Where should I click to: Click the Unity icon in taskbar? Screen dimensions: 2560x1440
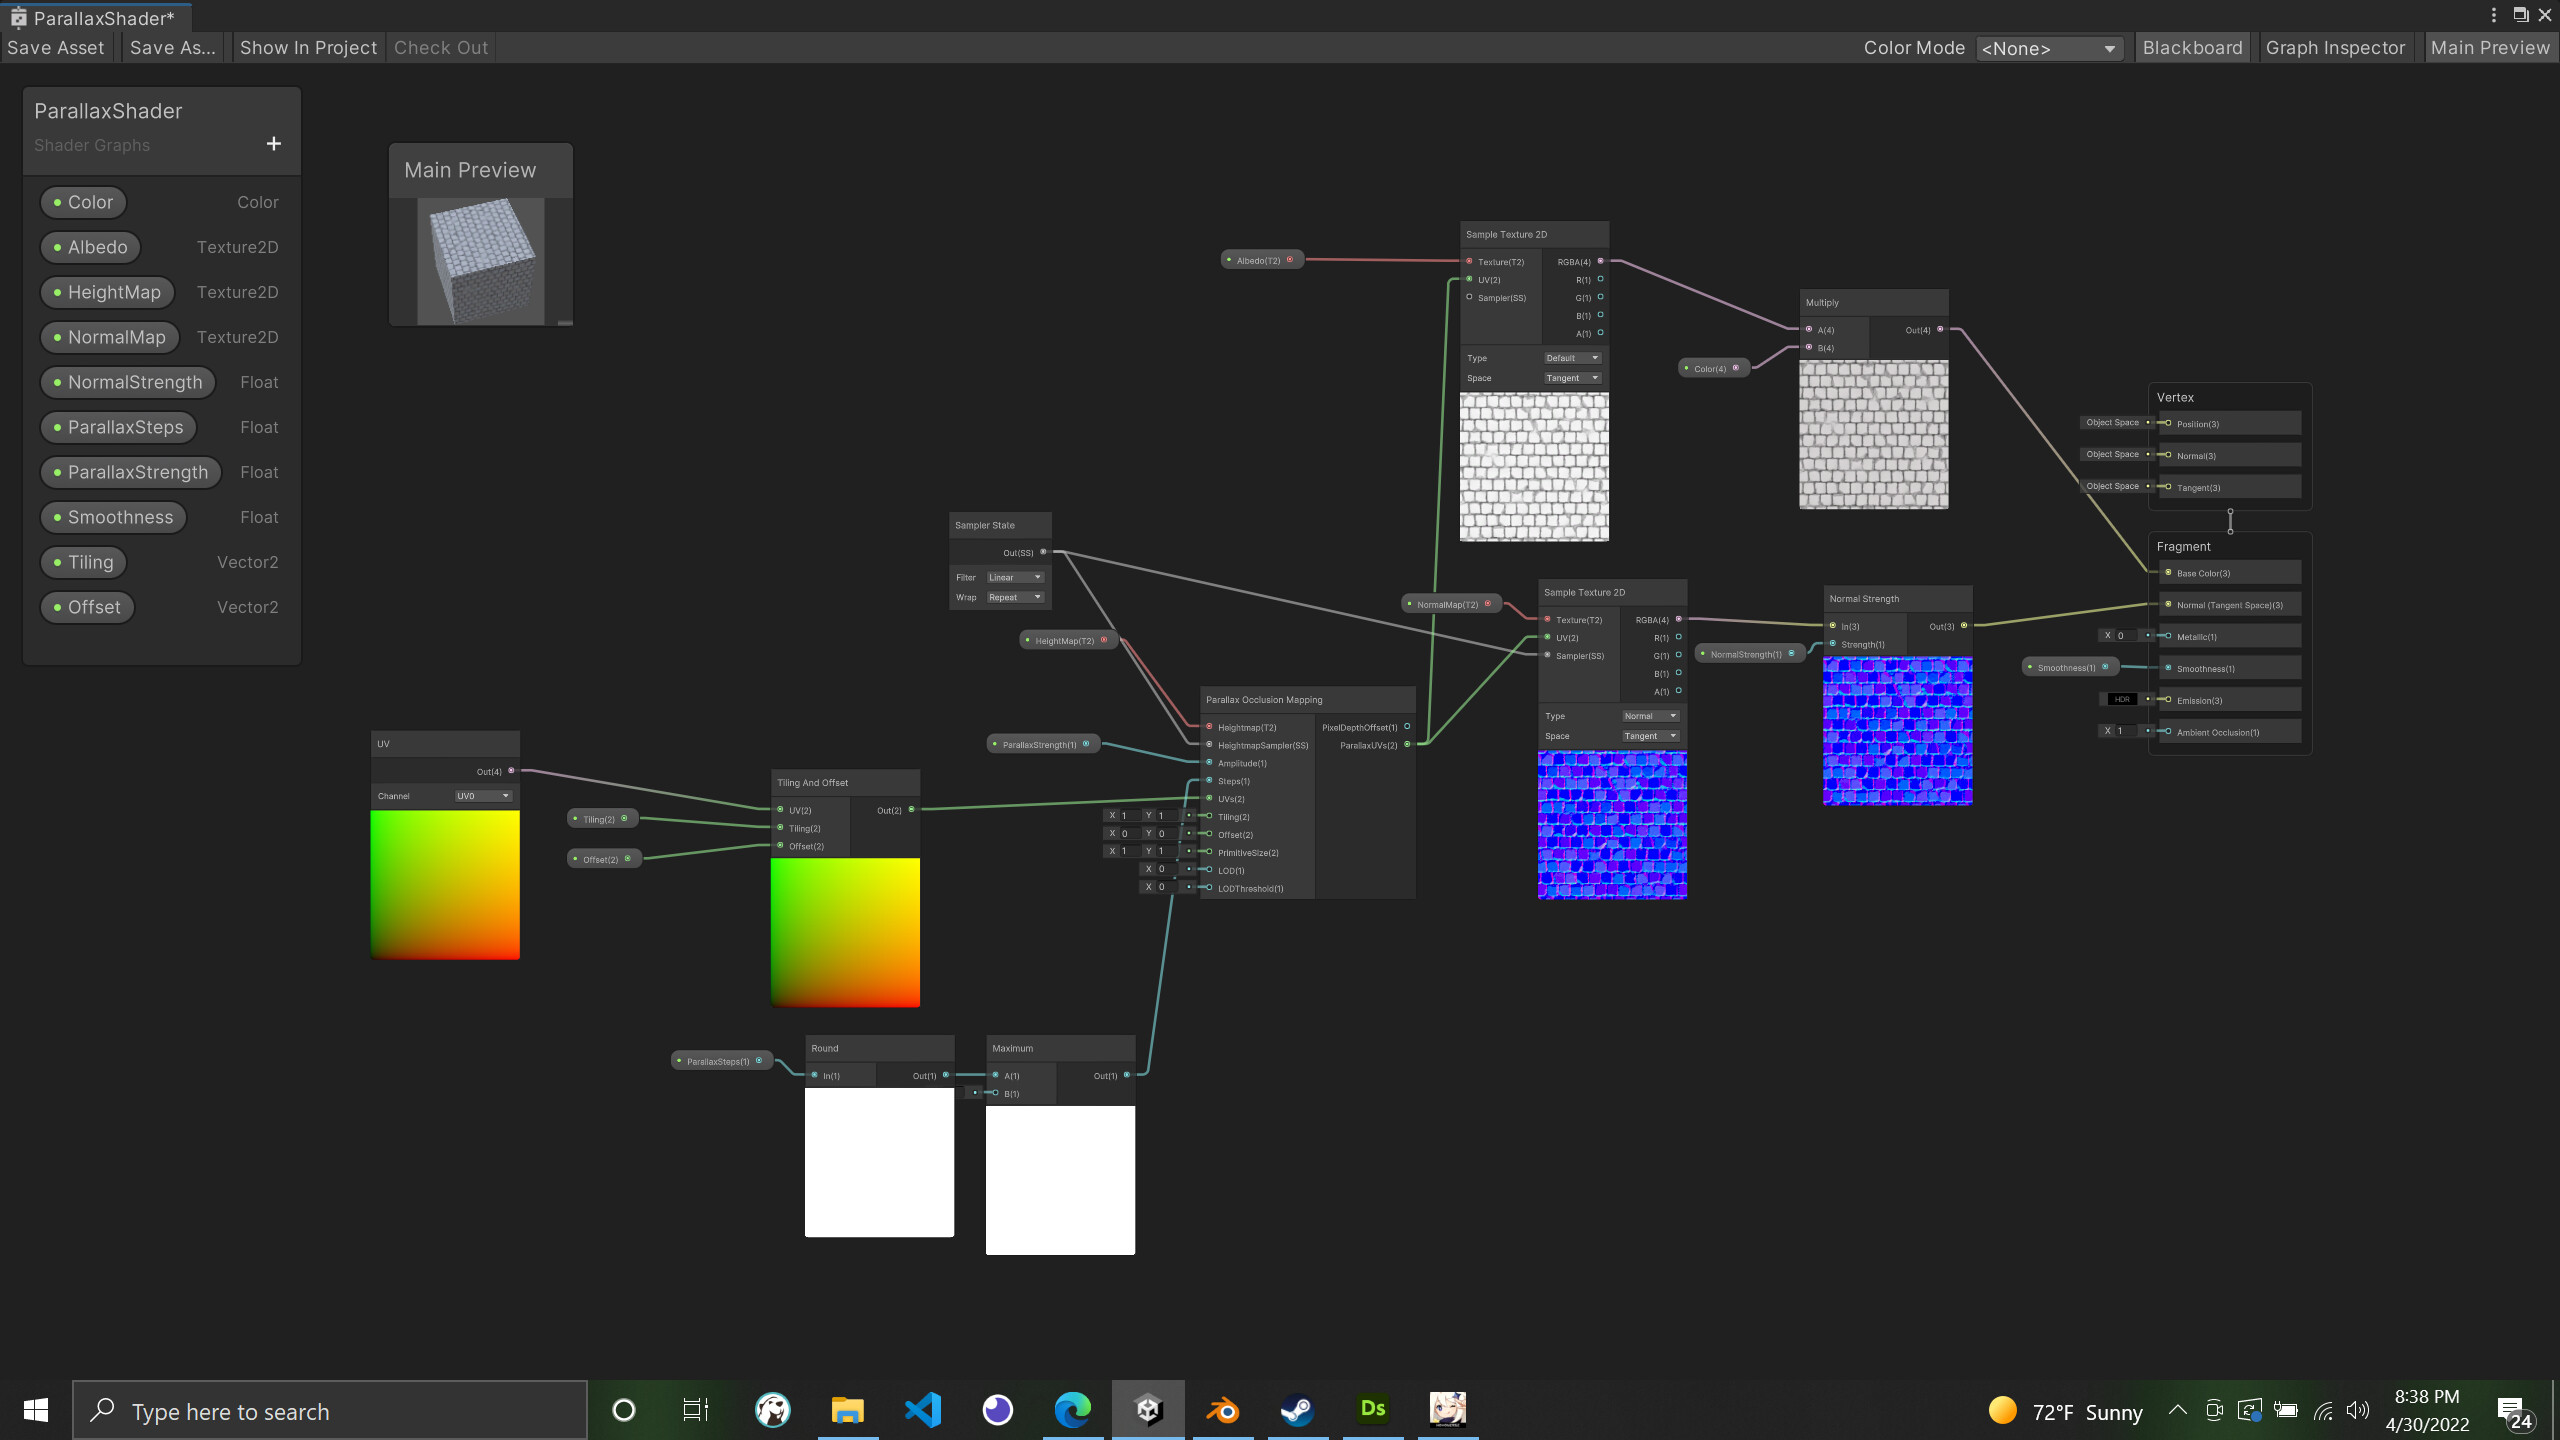pyautogui.click(x=1148, y=1410)
